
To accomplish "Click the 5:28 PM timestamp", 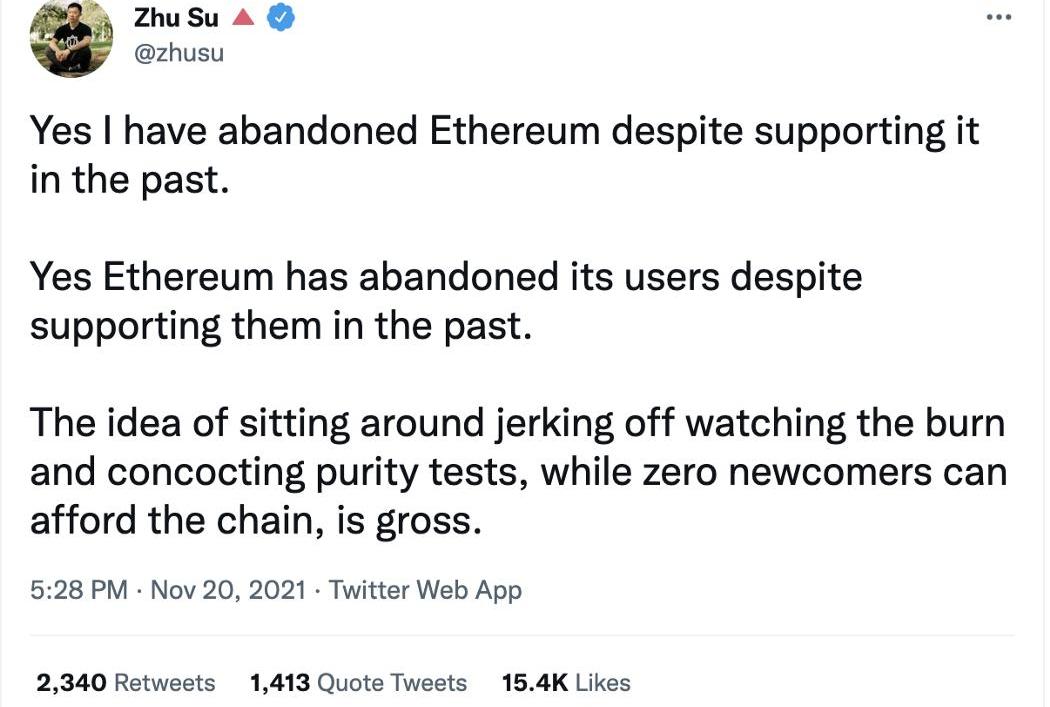I will coord(78,590).
